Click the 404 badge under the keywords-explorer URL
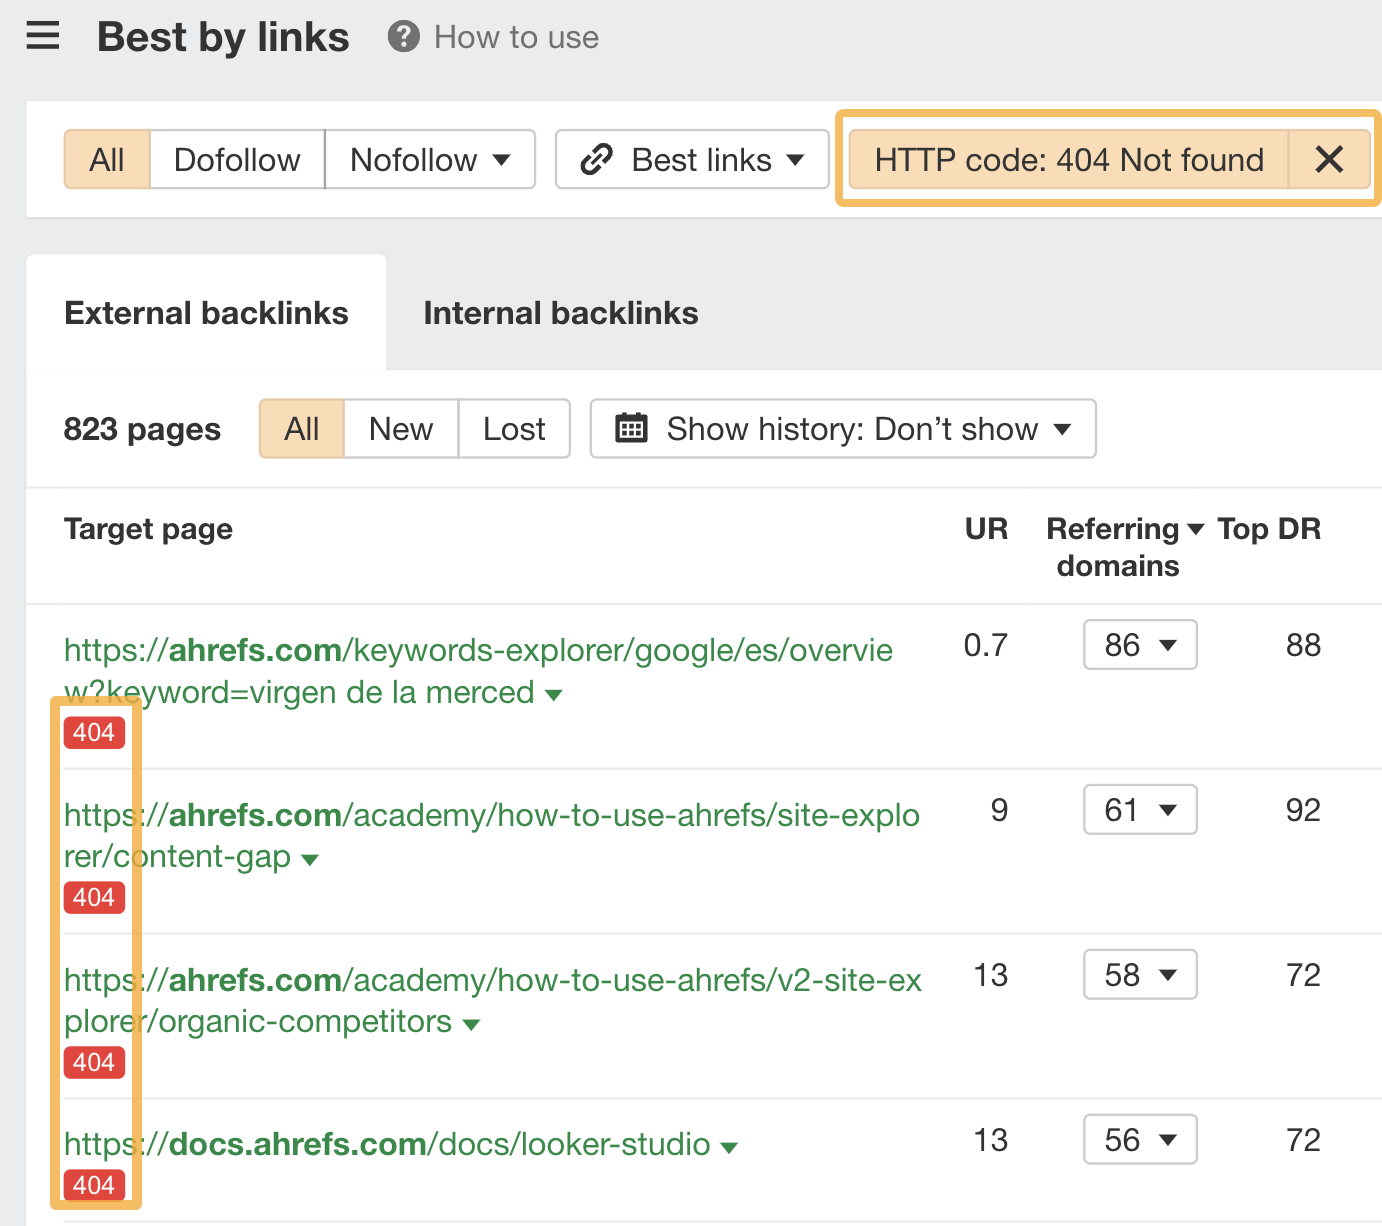The image size is (1382, 1226). [93, 732]
